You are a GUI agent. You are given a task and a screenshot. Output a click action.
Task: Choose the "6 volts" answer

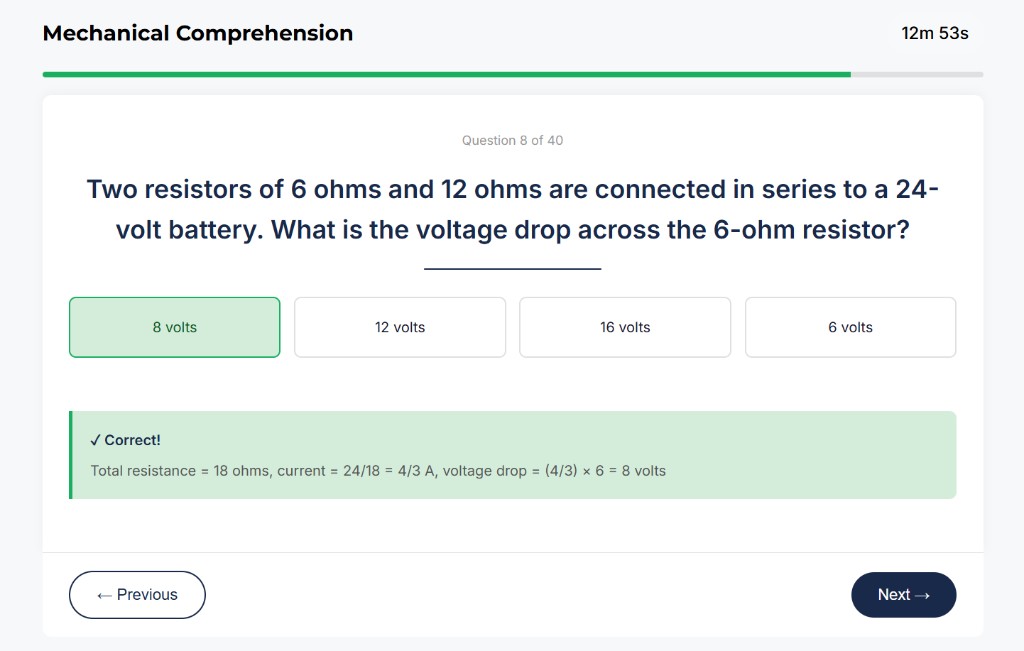[x=850, y=327]
